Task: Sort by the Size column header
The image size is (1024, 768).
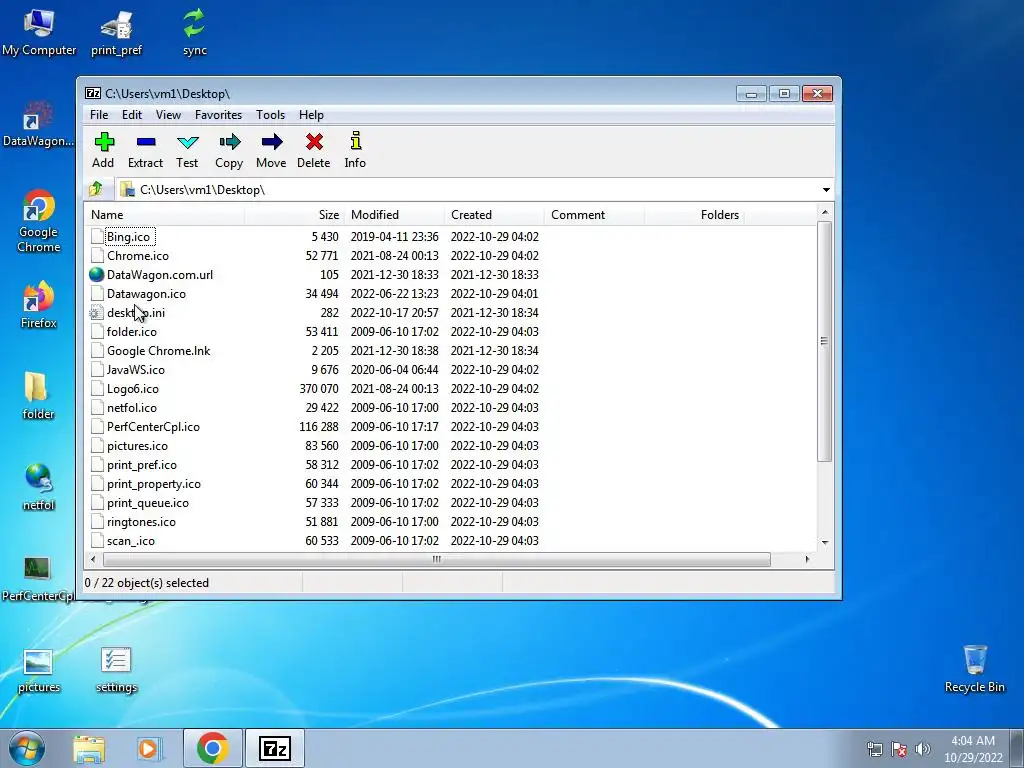Action: pyautogui.click(x=295, y=215)
